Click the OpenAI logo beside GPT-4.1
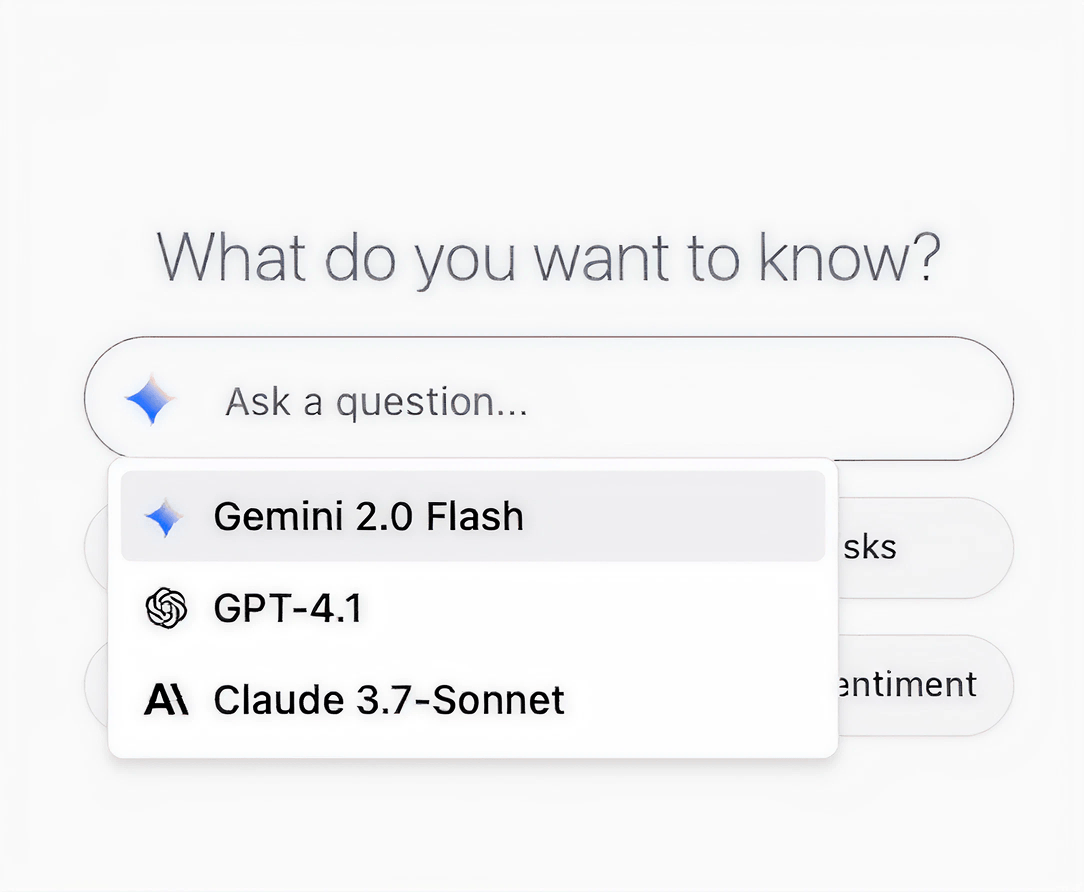 (x=166, y=608)
